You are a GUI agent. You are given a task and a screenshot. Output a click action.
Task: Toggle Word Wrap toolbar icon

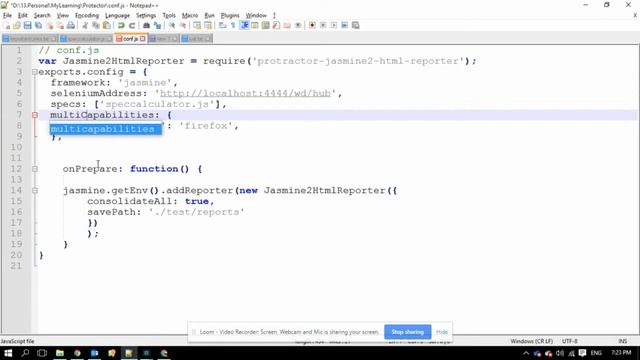click(222, 25)
